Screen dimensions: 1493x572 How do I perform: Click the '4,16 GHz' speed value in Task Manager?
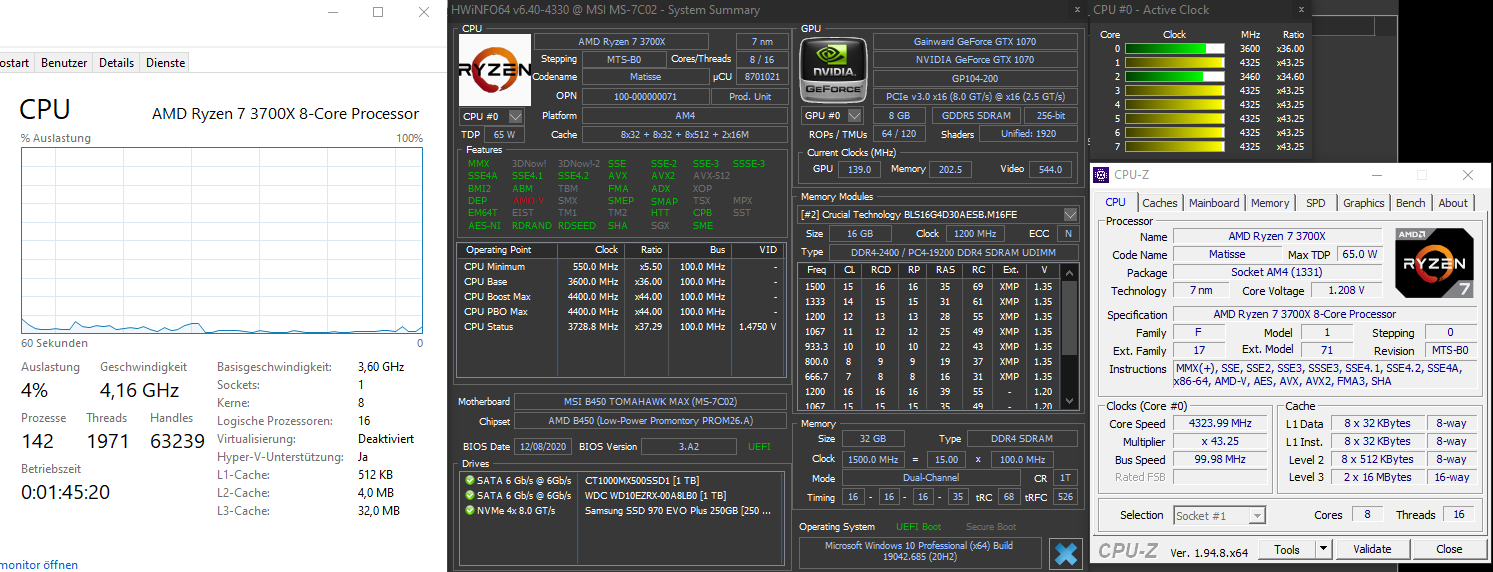click(x=139, y=390)
